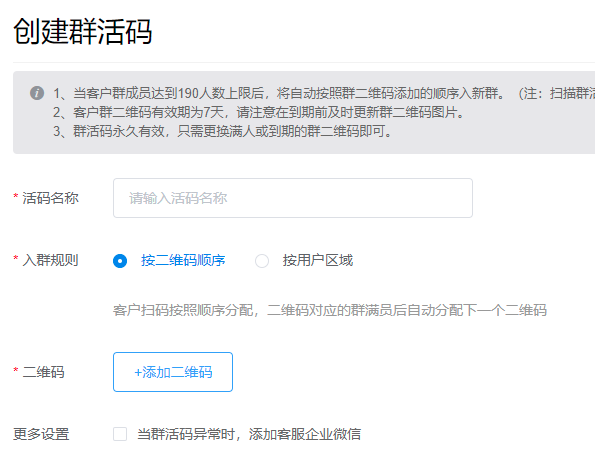Click the red asterisk beside 二维码

16,370
